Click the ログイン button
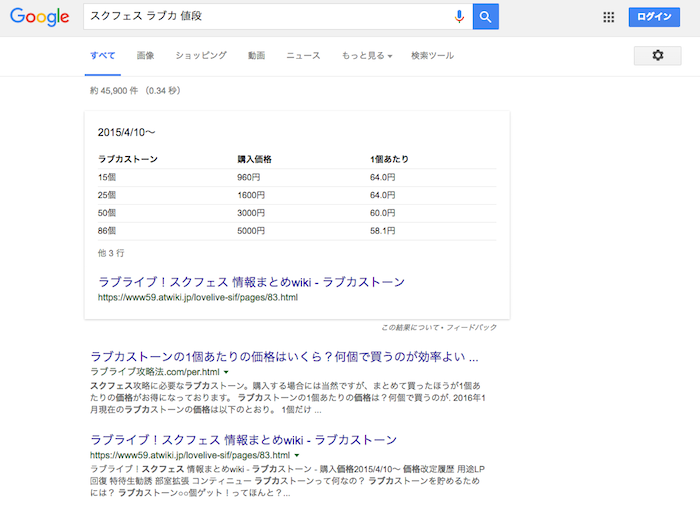The height and width of the screenshot is (508, 700). click(654, 17)
